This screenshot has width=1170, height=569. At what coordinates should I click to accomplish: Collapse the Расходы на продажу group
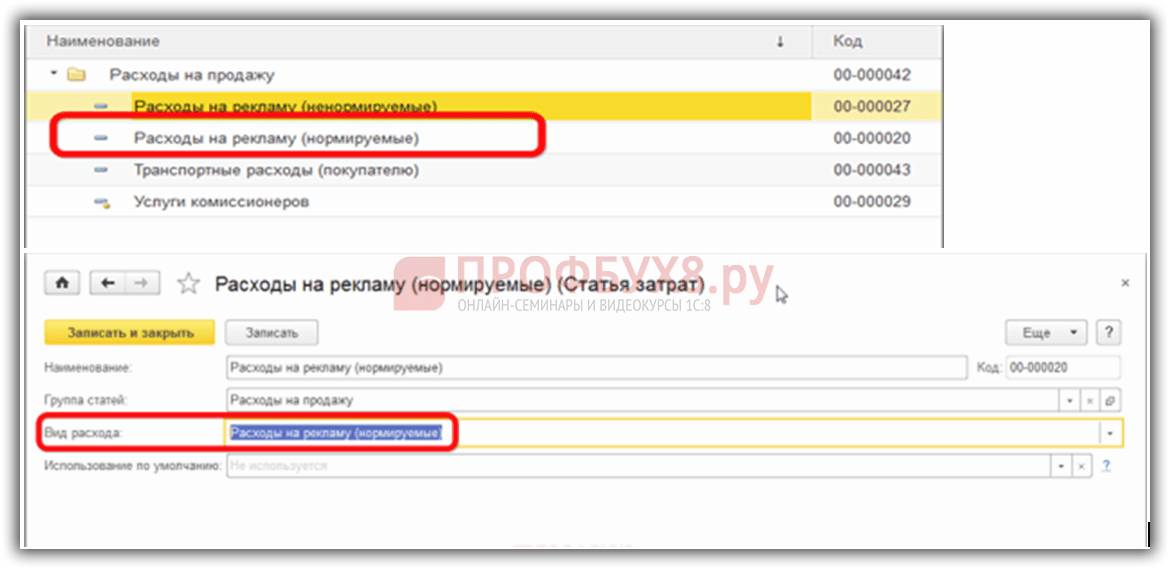[x=52, y=75]
